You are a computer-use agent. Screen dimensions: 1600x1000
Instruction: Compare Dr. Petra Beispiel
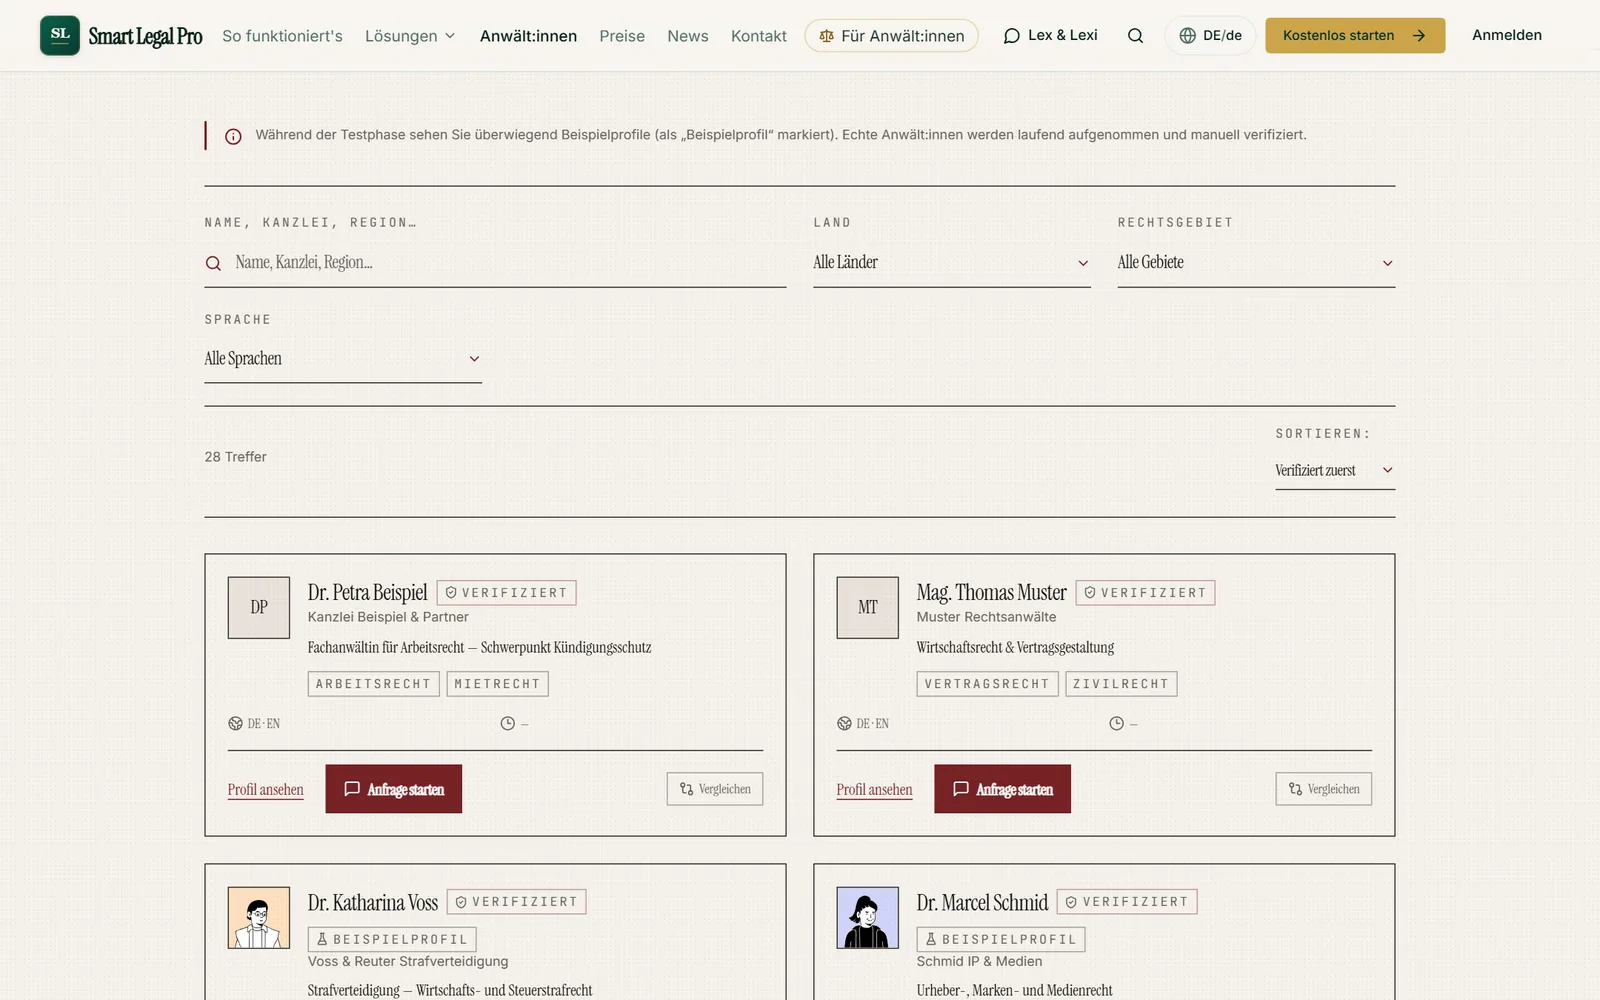(715, 789)
